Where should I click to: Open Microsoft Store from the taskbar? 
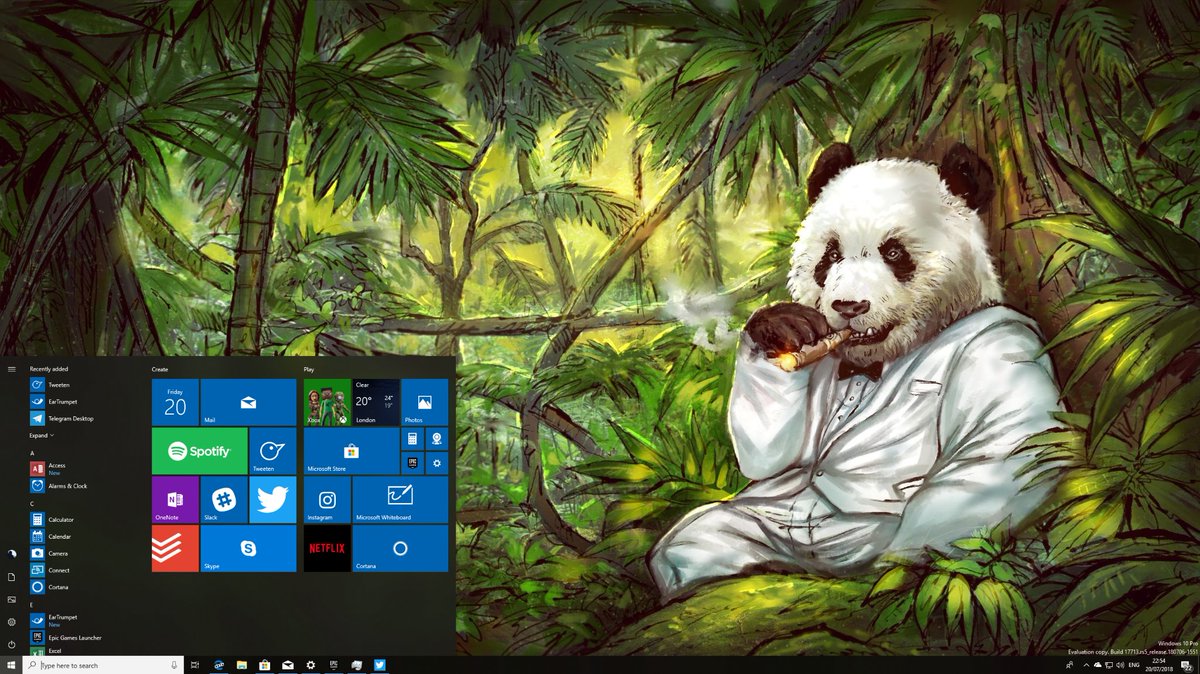(x=264, y=665)
